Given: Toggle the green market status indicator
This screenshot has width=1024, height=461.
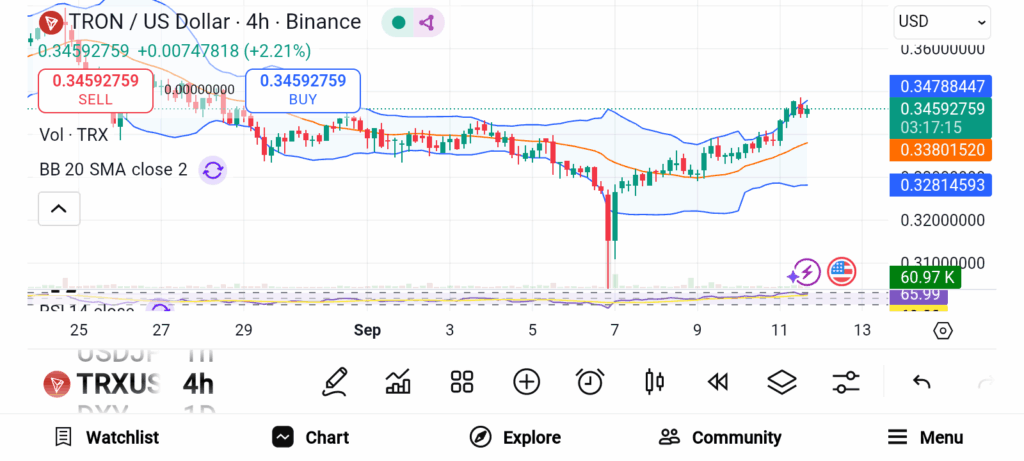Looking at the screenshot, I should pyautogui.click(x=399, y=22).
